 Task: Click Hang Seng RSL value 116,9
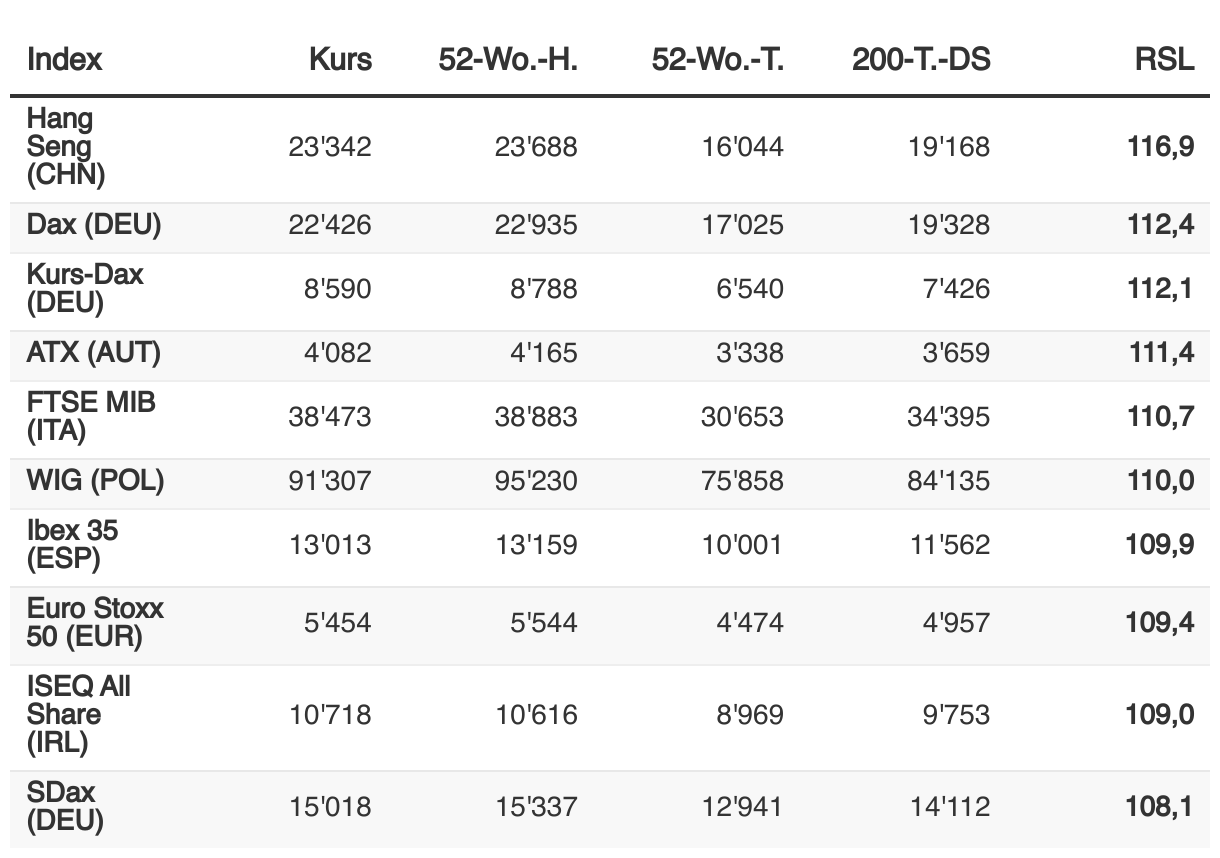[x=1160, y=147]
